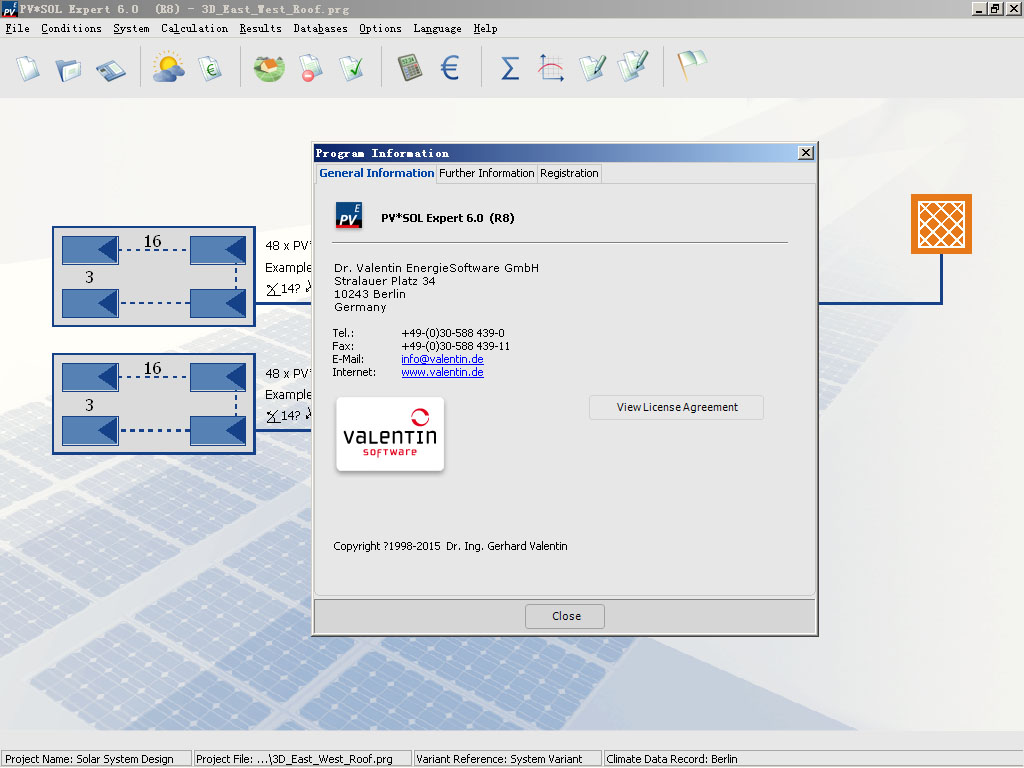
Task: Select the lower PV array diagram block
Action: pyautogui.click(x=153, y=404)
